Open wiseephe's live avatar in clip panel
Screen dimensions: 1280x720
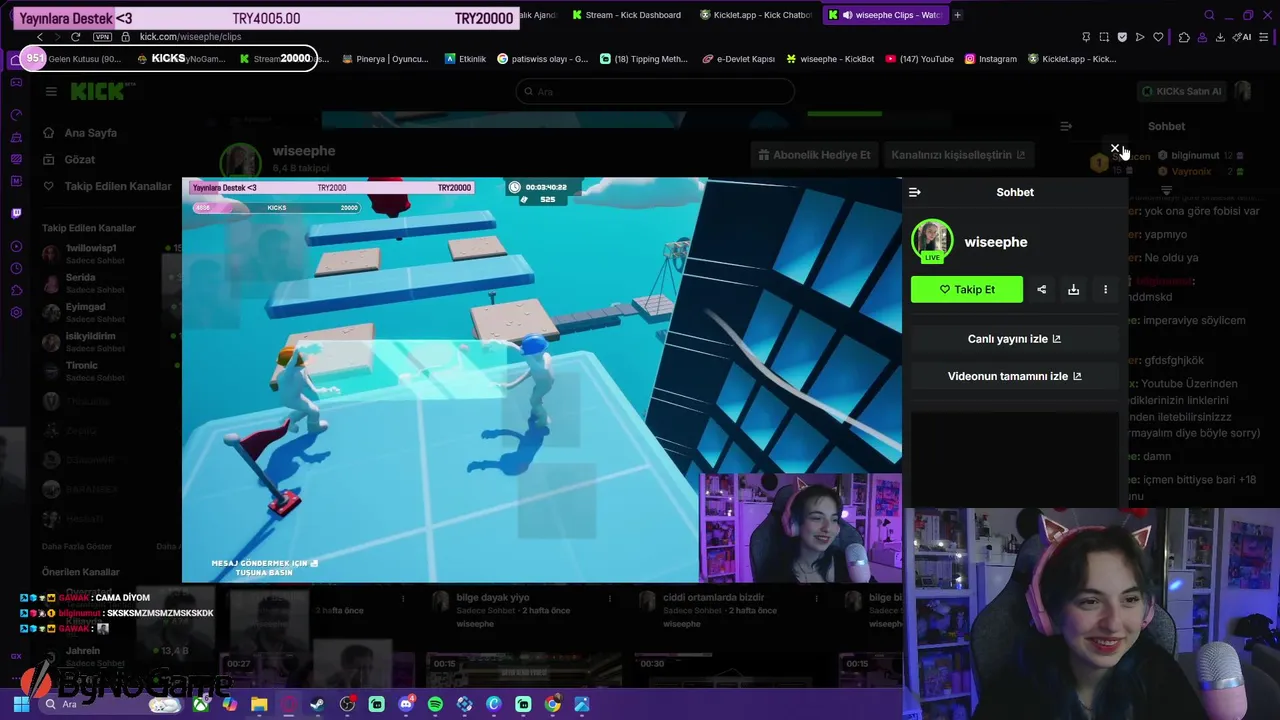tap(932, 241)
